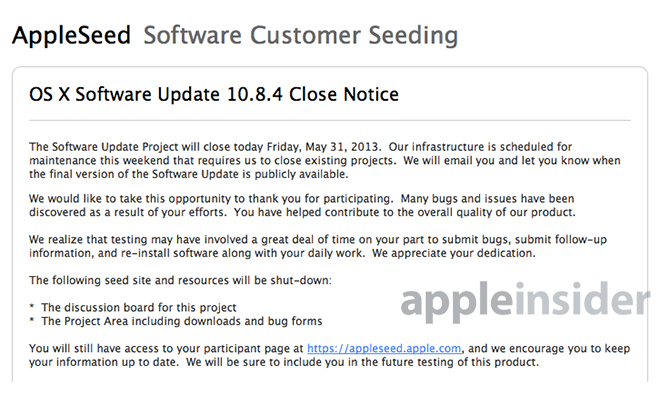660x395 pixels.
Task: Click the AppleSeed title text
Action: click(71, 35)
